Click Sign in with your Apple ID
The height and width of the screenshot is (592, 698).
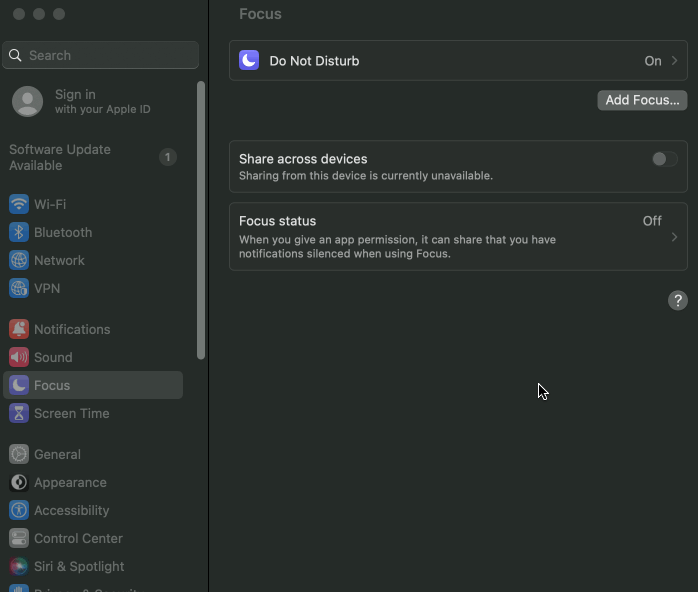click(93, 101)
